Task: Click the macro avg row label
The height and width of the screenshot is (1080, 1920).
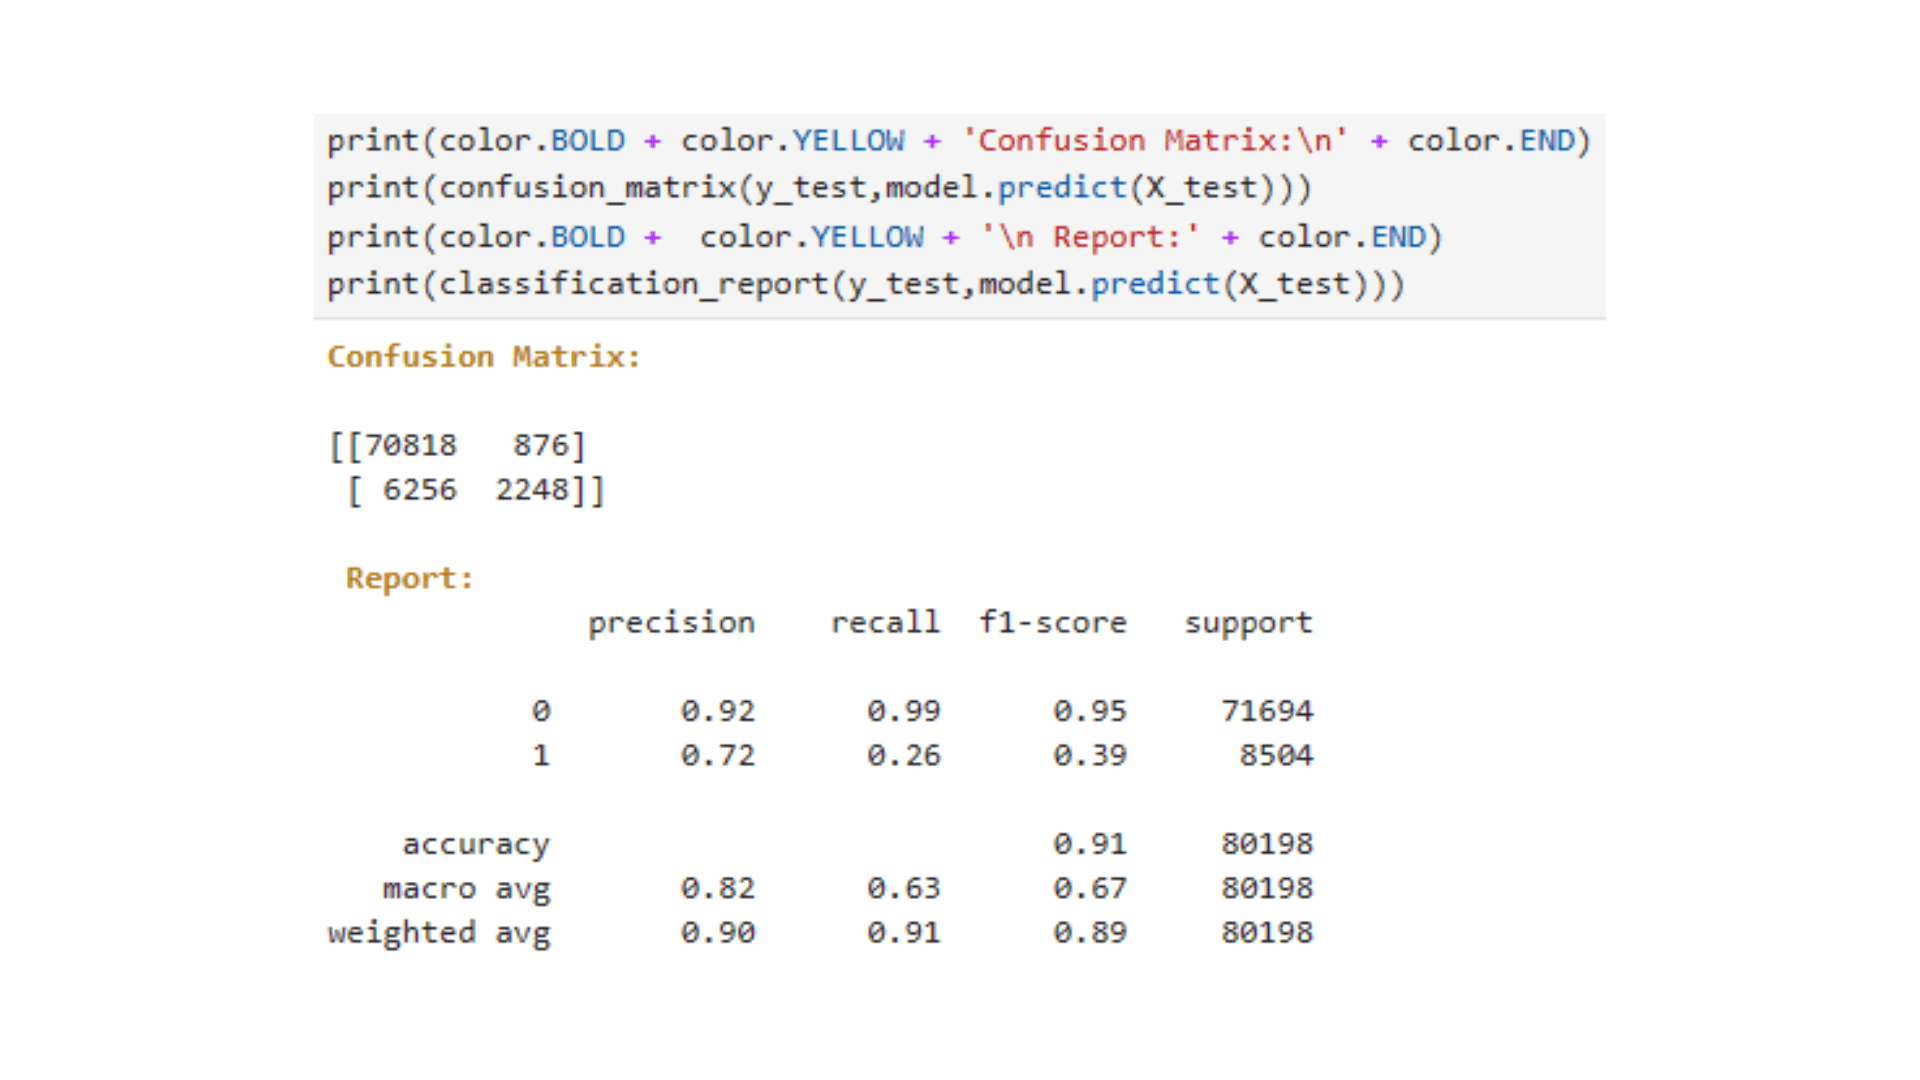Action: tap(466, 890)
